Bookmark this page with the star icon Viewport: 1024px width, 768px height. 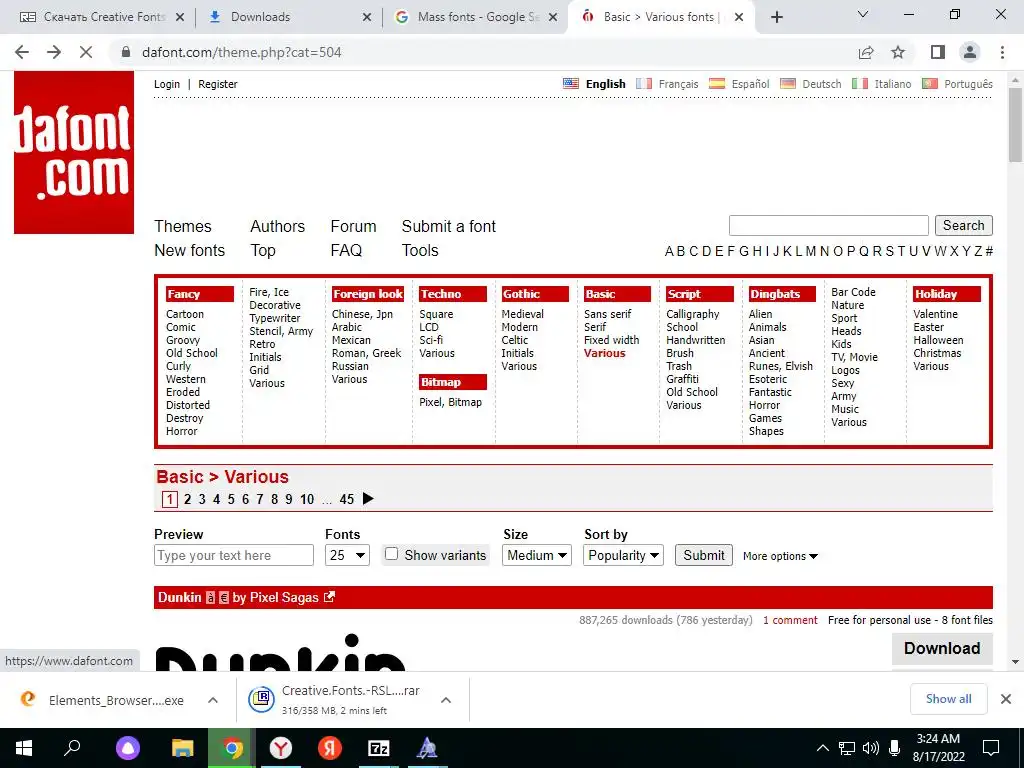899,52
